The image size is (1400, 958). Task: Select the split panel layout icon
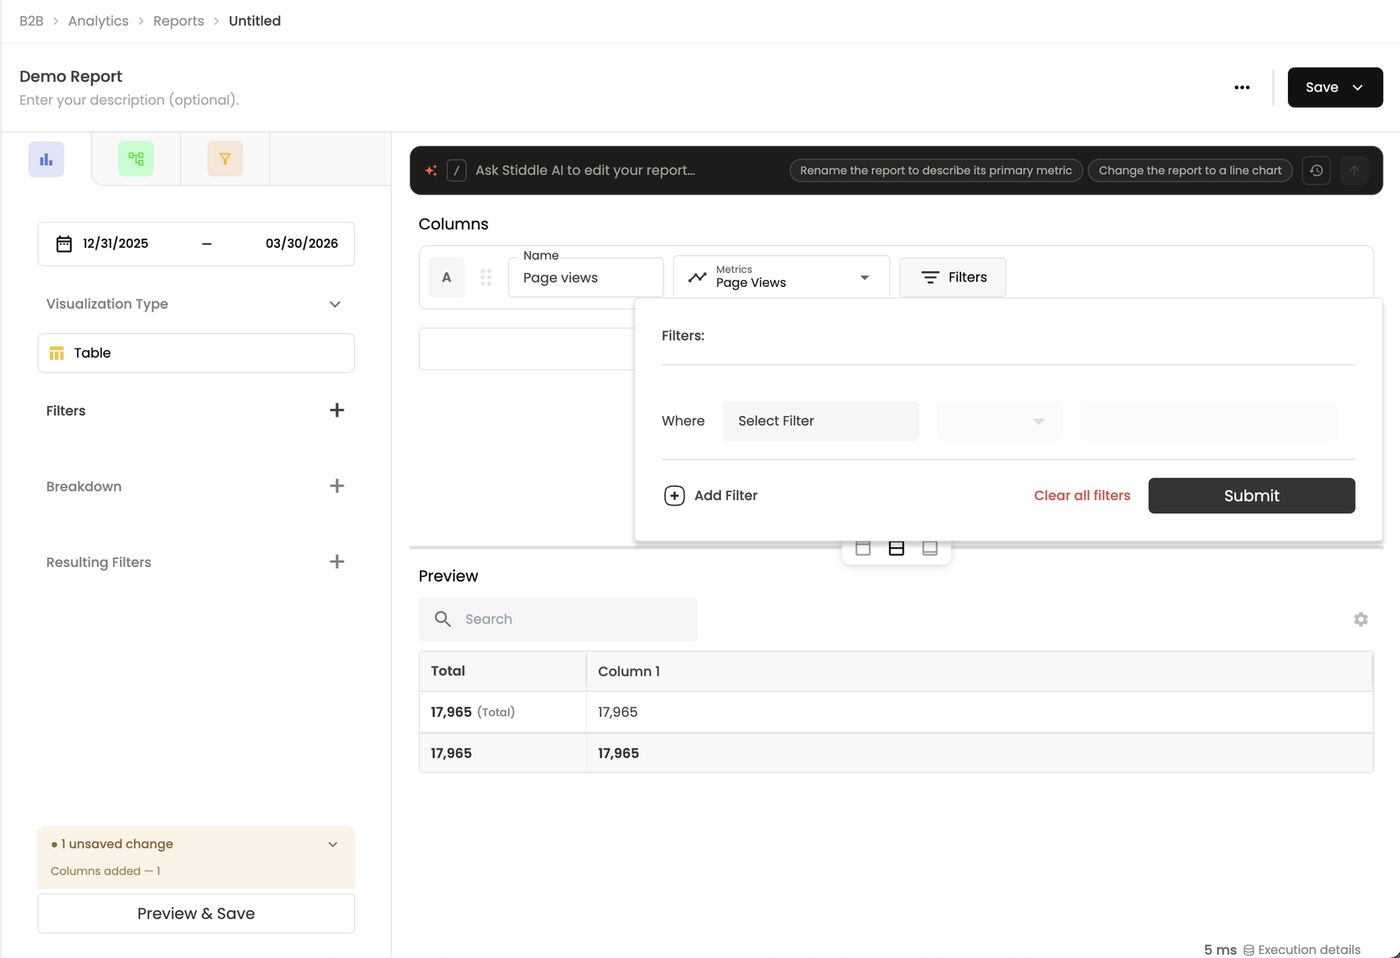pos(896,548)
